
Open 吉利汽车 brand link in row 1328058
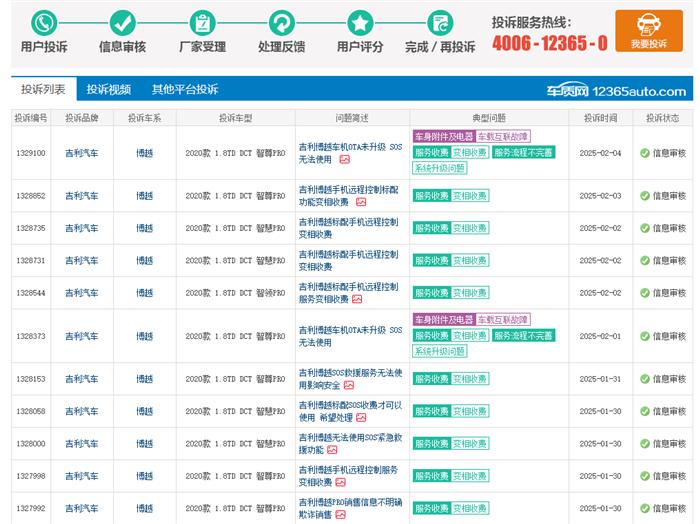[82, 411]
